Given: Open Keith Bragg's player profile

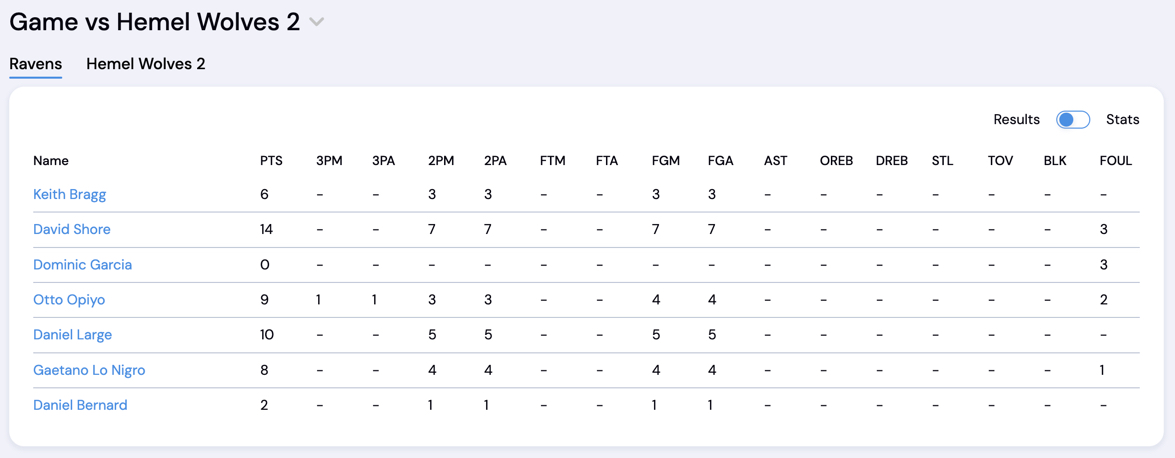Looking at the screenshot, I should [x=70, y=195].
